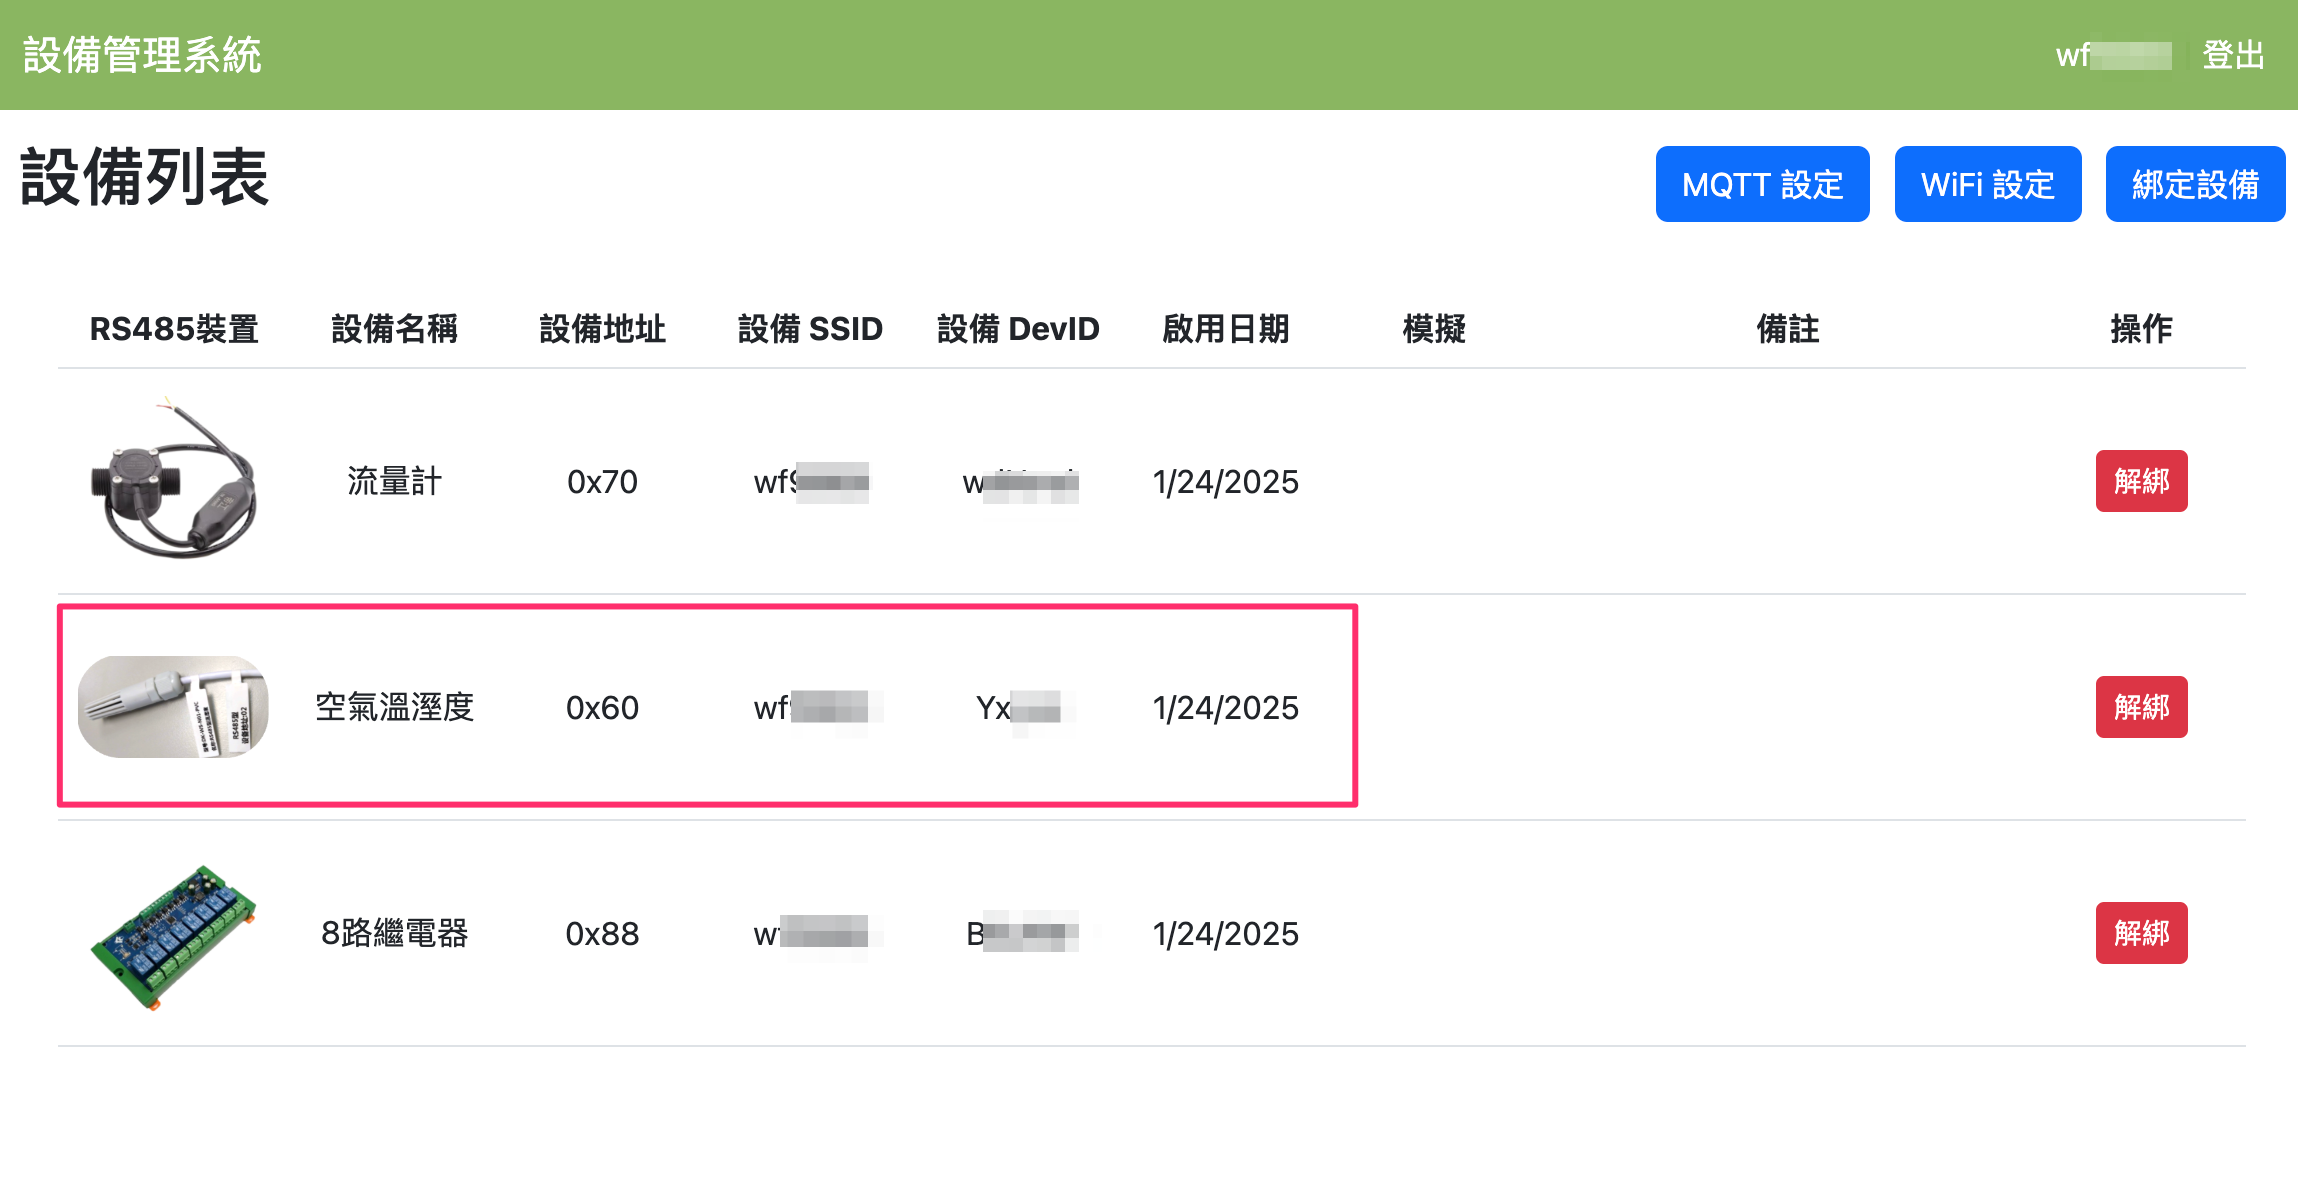This screenshot has height=1204, width=2298.
Task: Click the username beside 登出
Action: [2112, 55]
